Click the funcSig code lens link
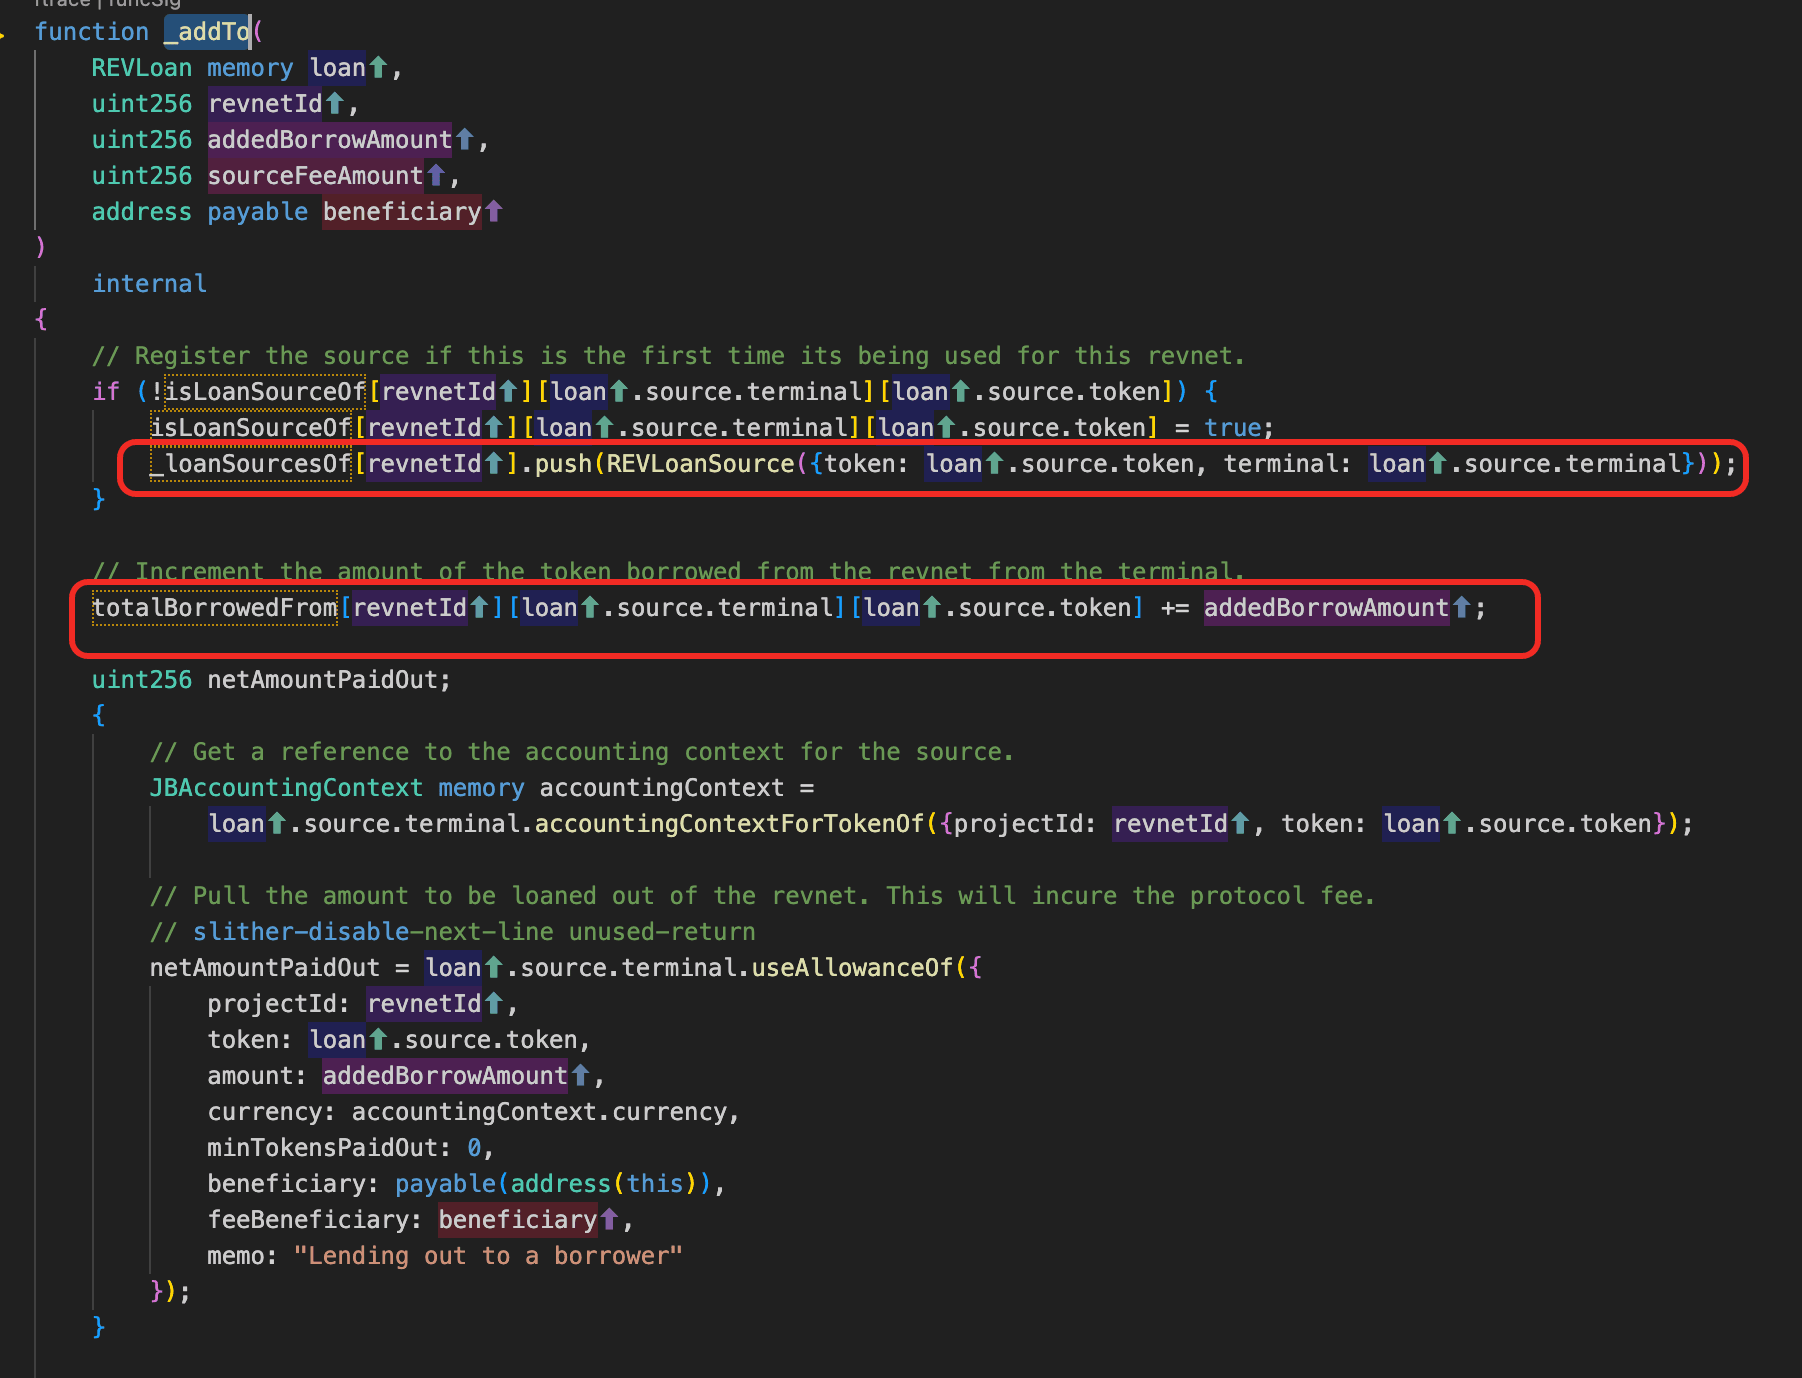This screenshot has height=1378, width=1802. 145,3
